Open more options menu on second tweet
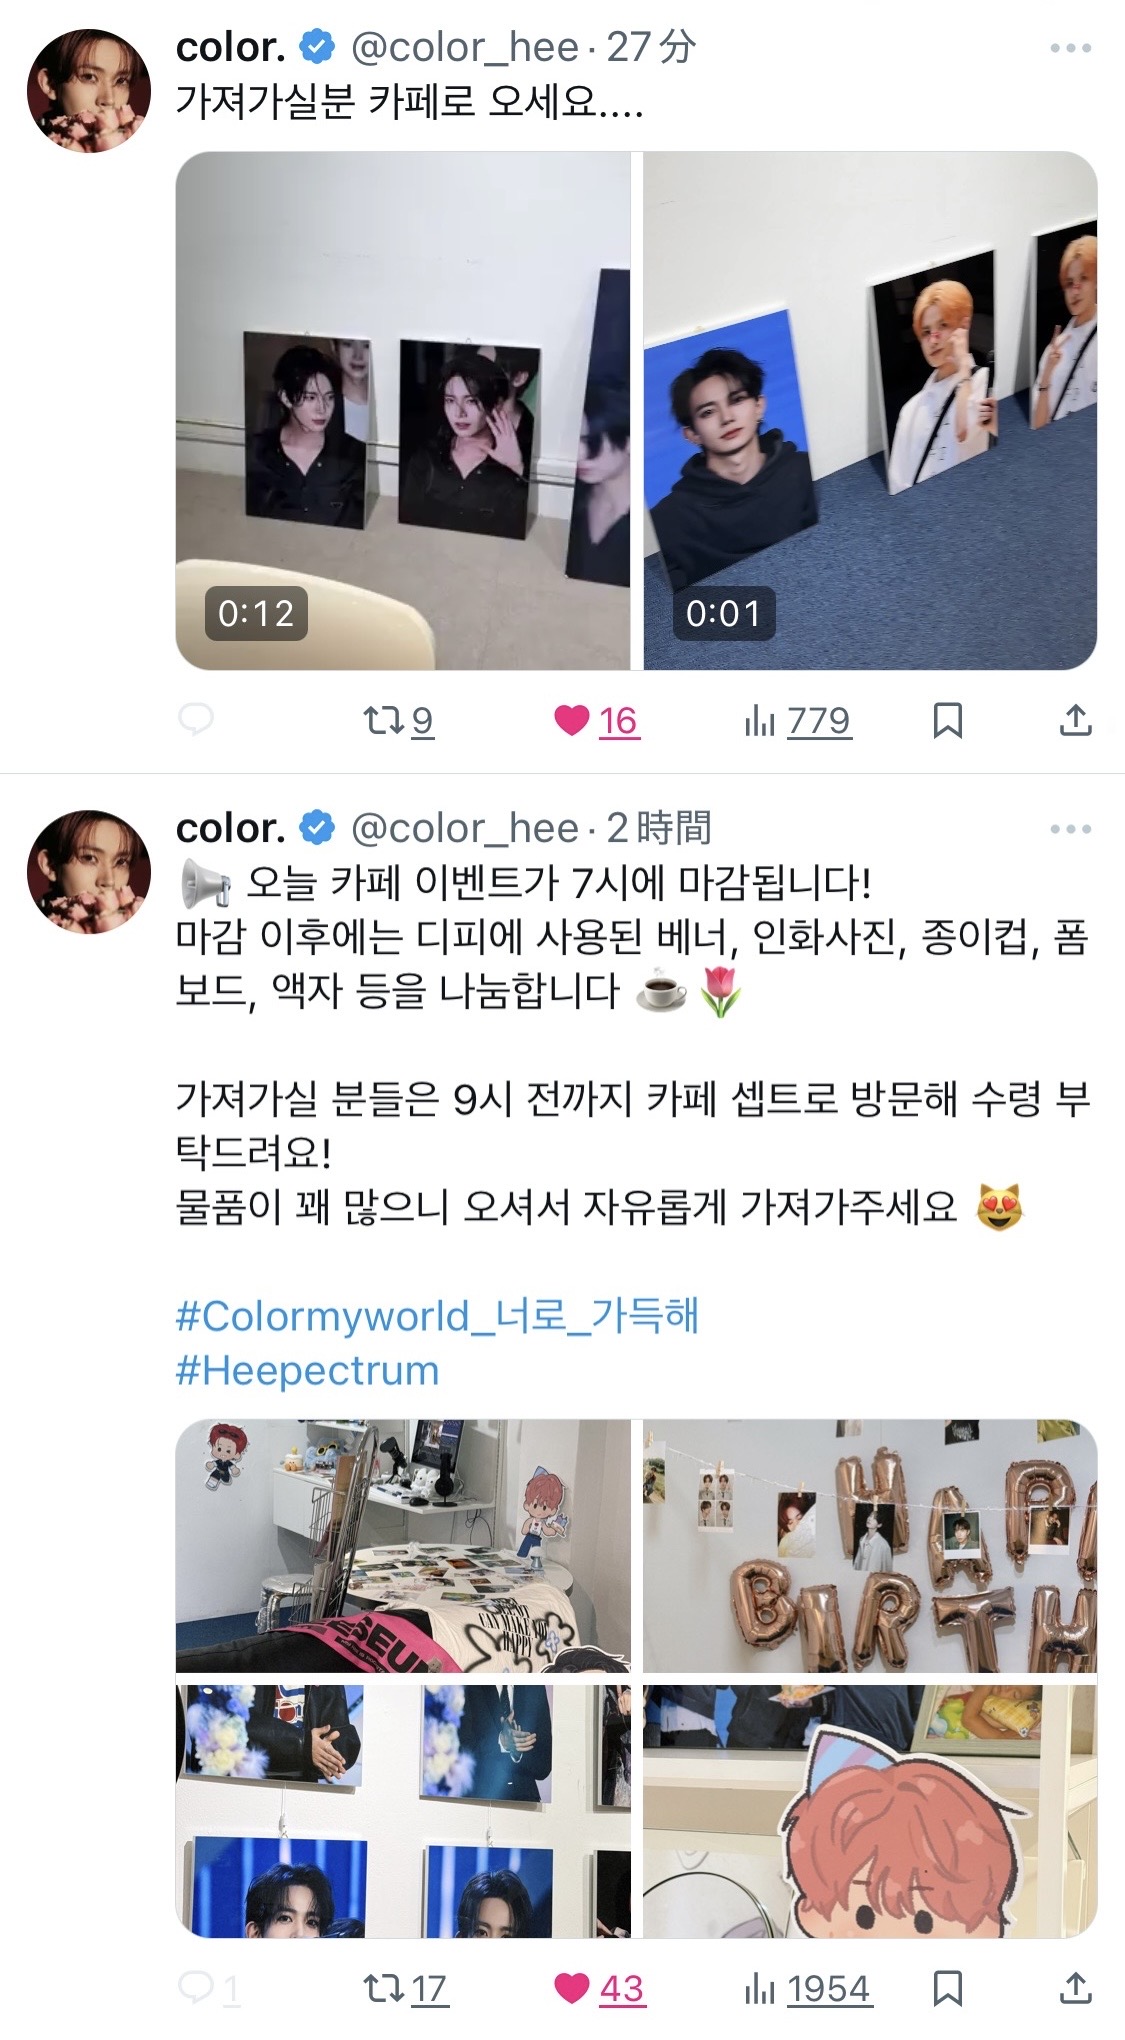Image resolution: width=1125 pixels, height=2040 pixels. tap(1070, 829)
